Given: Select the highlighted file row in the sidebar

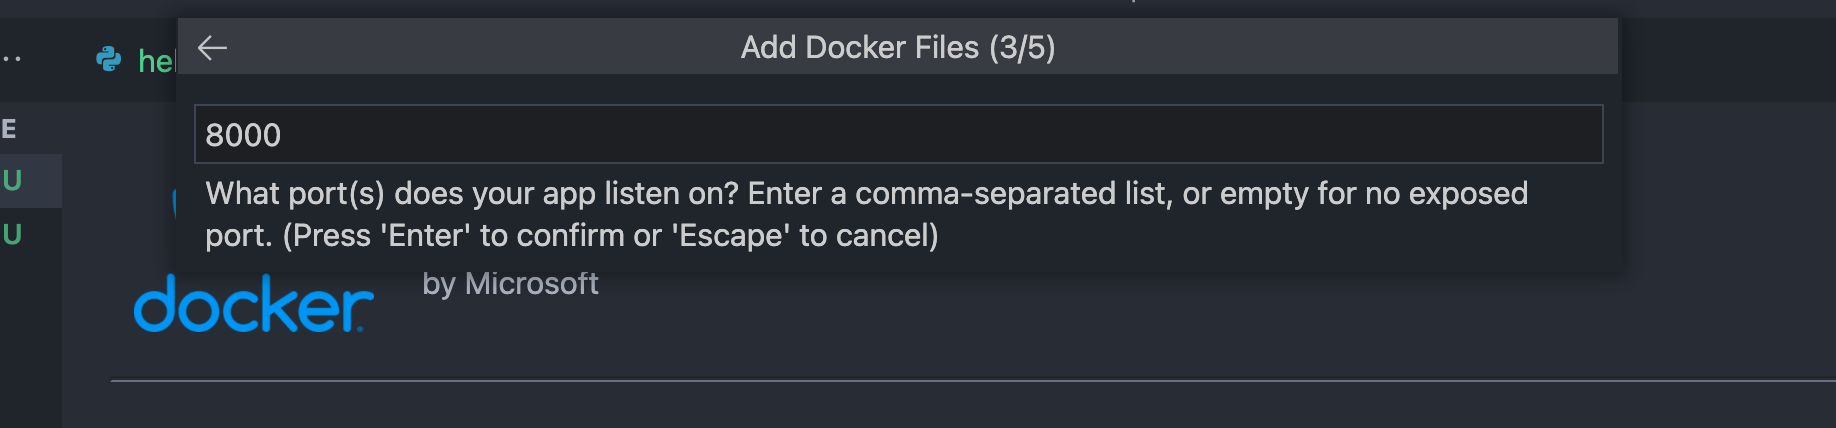Looking at the screenshot, I should coord(30,181).
